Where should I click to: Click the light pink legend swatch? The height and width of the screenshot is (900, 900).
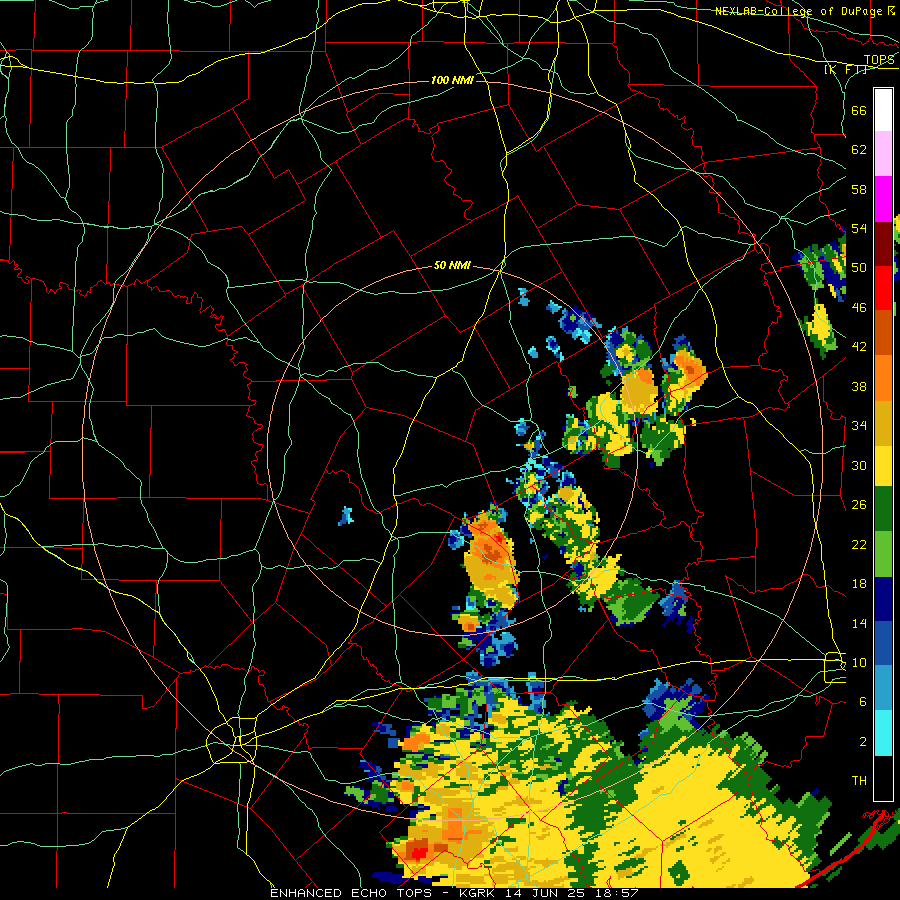tap(883, 153)
